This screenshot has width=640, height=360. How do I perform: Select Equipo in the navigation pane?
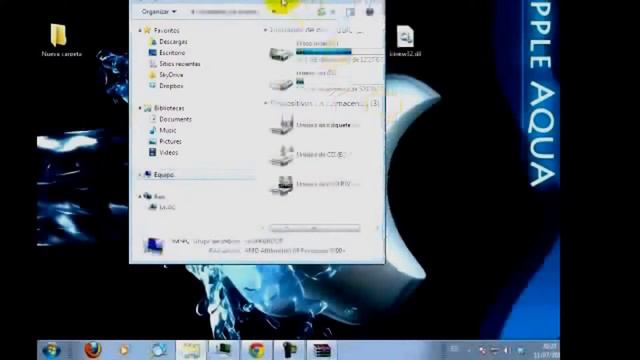click(164, 175)
